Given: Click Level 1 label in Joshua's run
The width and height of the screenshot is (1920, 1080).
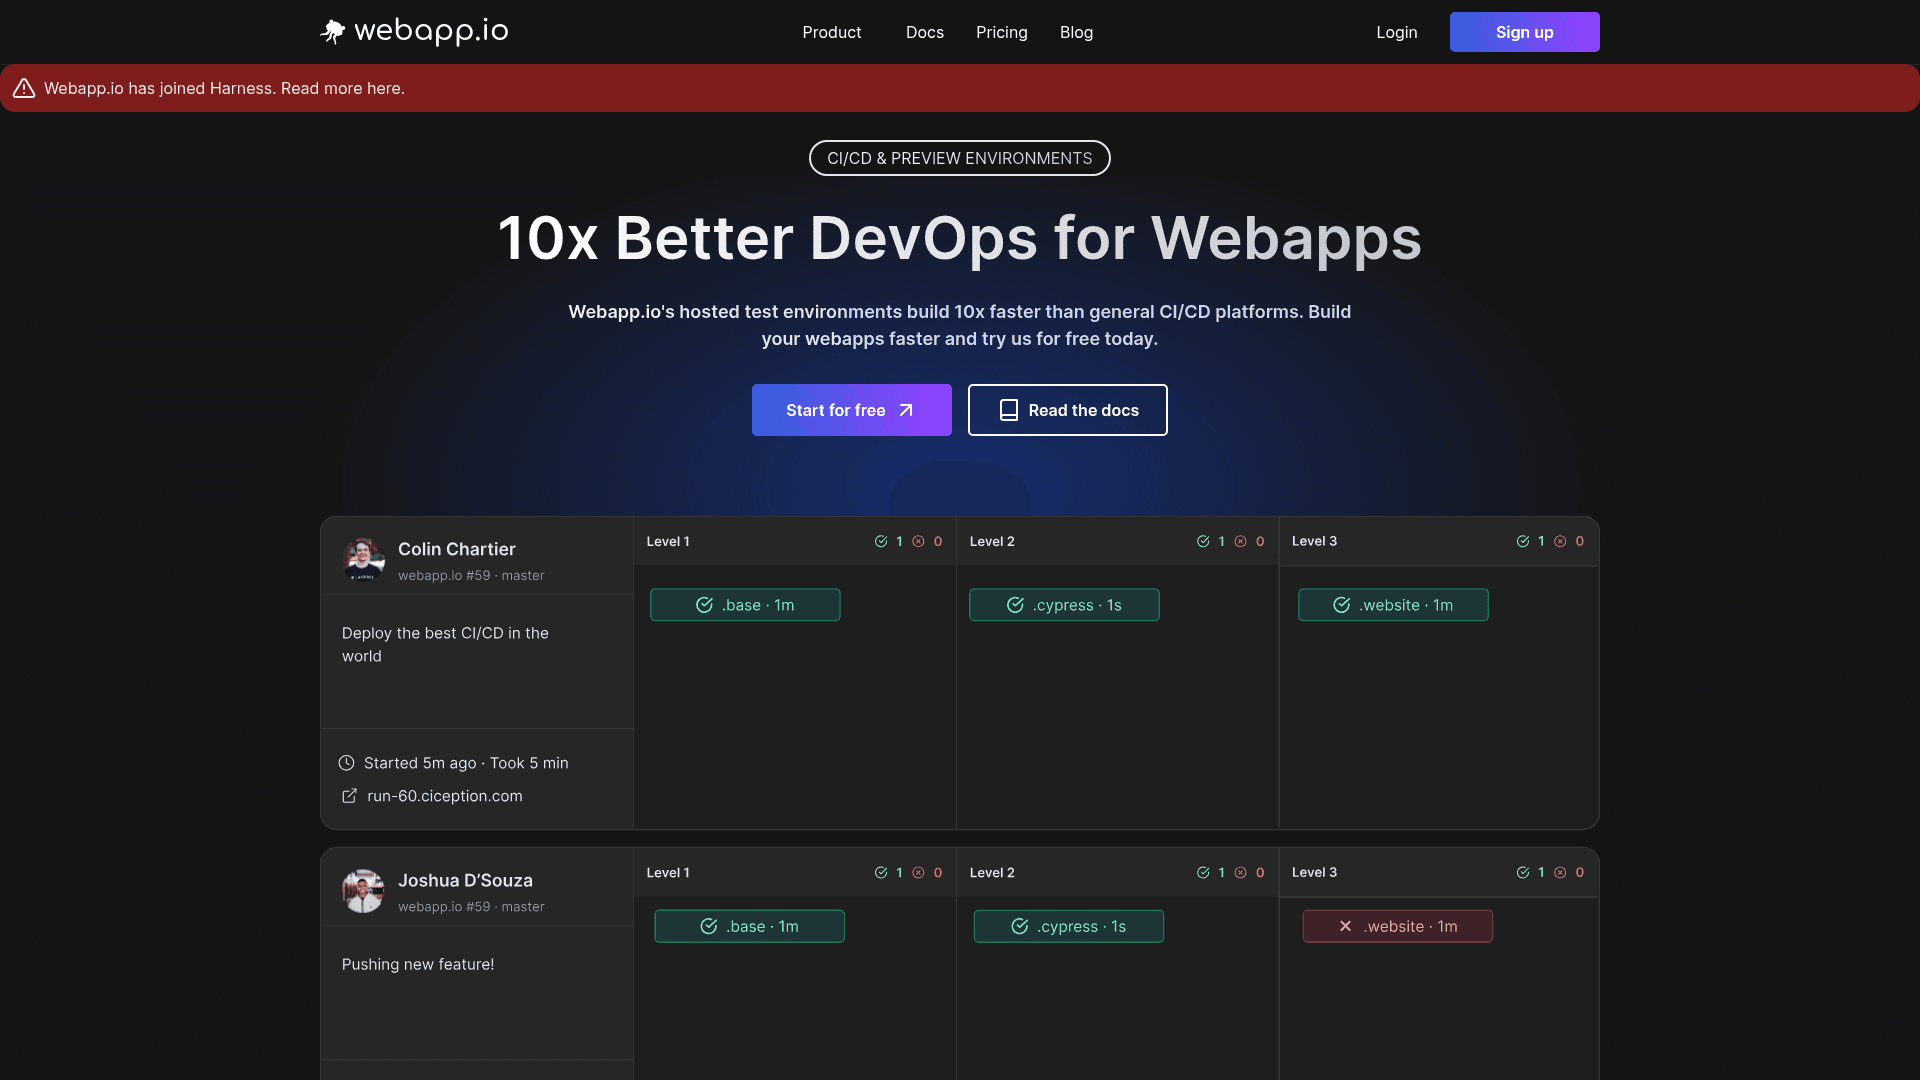Looking at the screenshot, I should pyautogui.click(x=668, y=872).
